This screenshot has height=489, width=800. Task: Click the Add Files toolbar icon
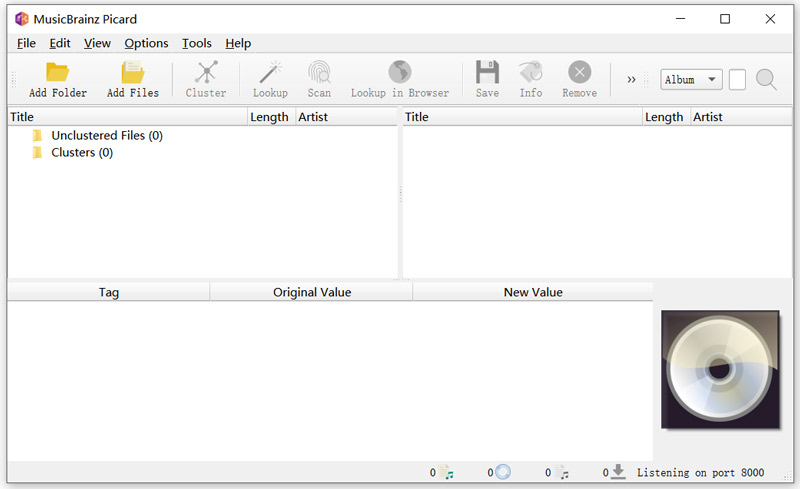pos(133,72)
